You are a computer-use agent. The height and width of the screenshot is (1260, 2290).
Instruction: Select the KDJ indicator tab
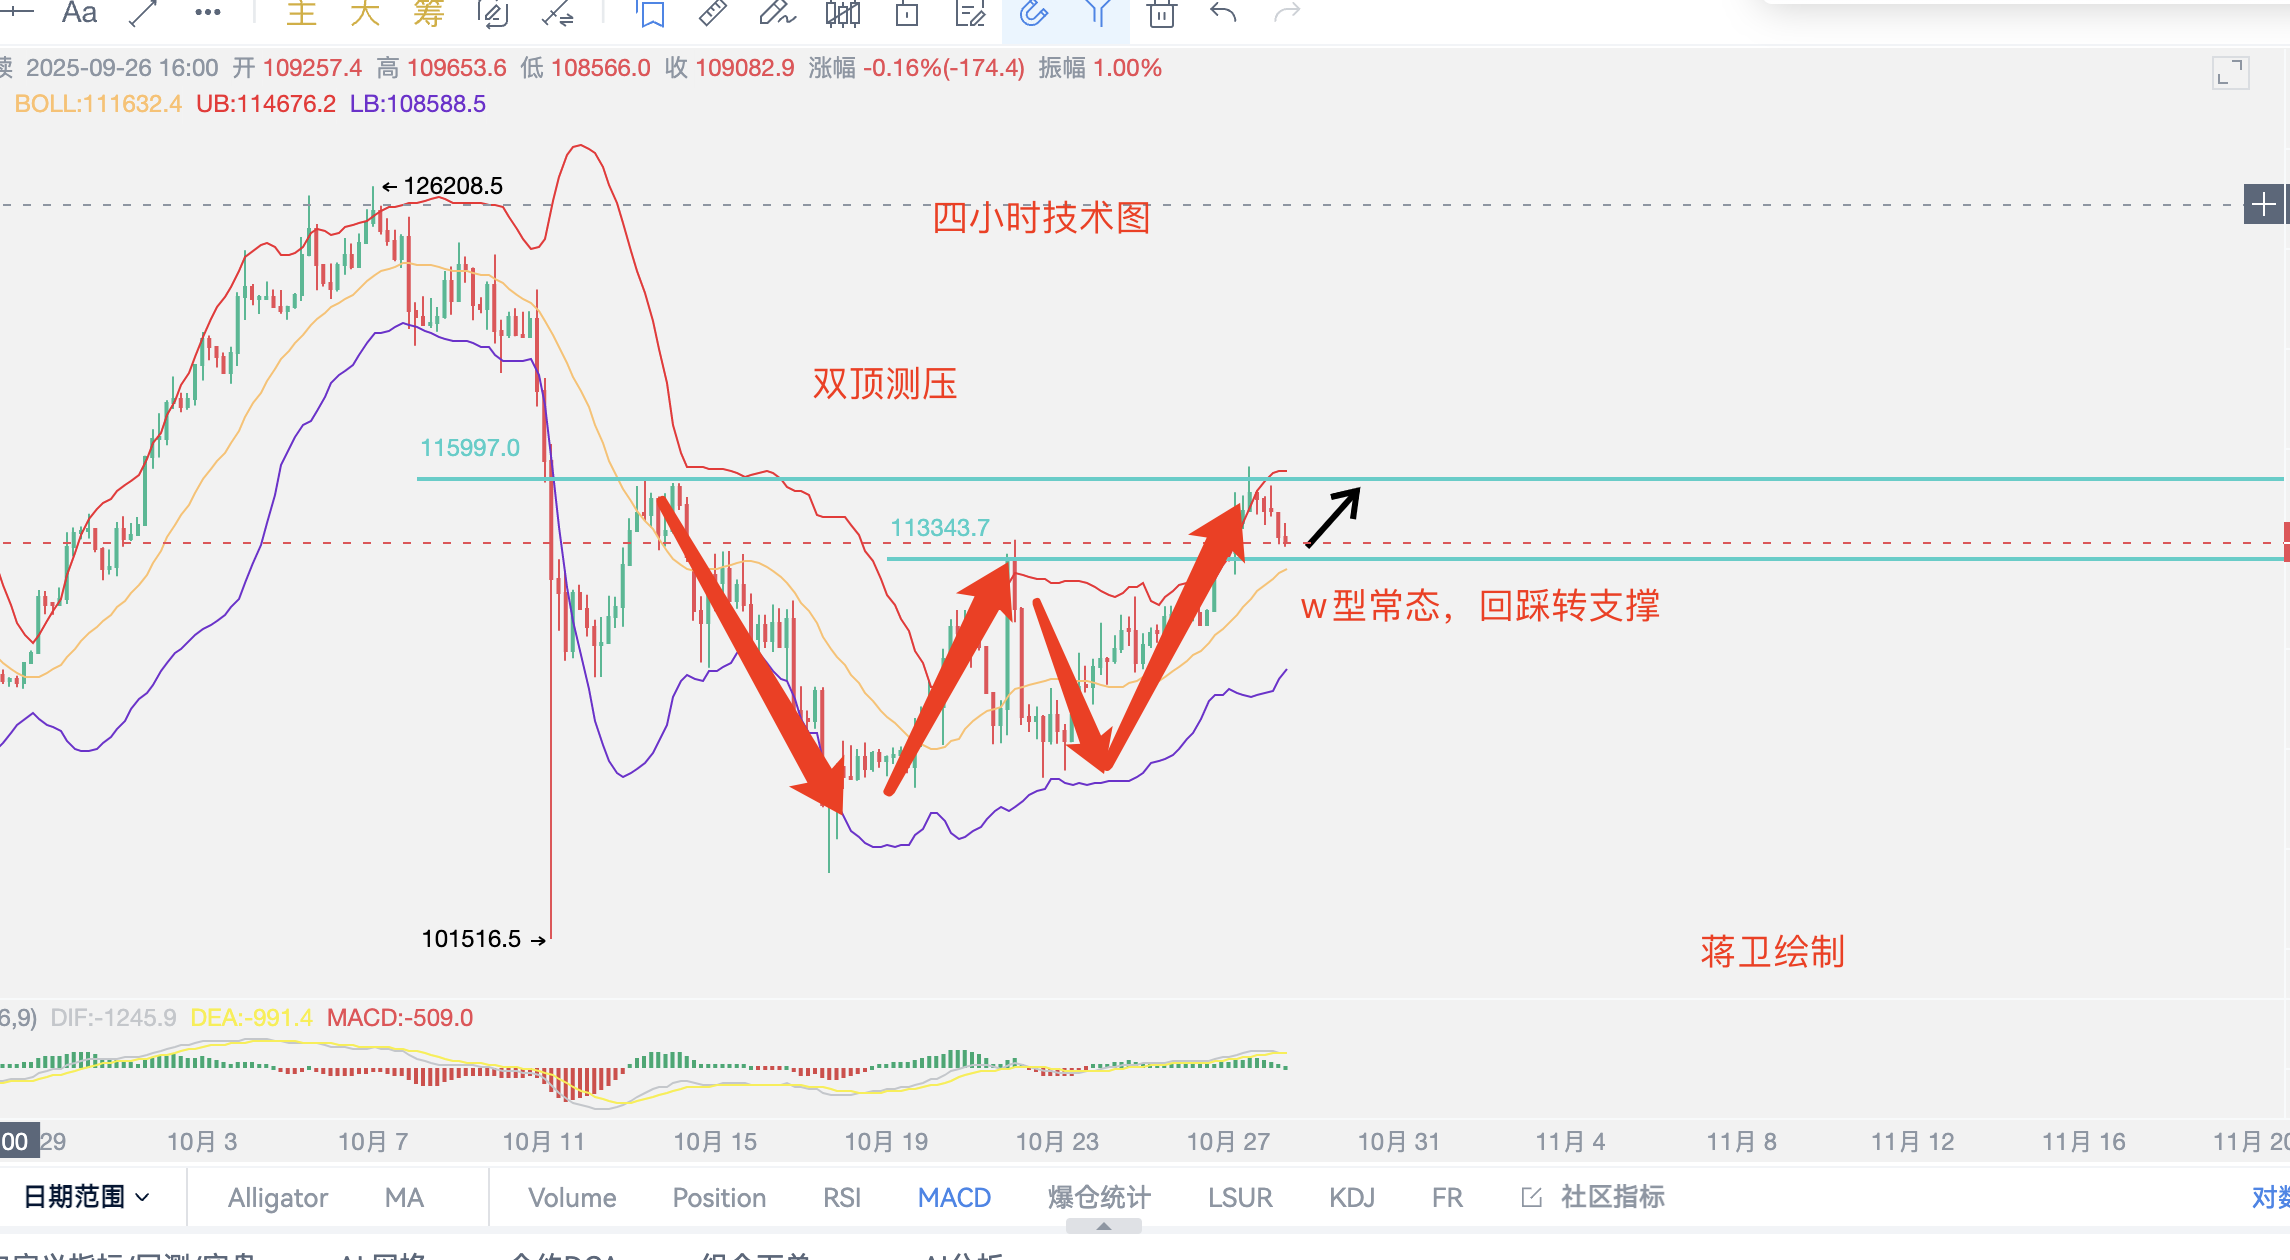point(1351,1197)
